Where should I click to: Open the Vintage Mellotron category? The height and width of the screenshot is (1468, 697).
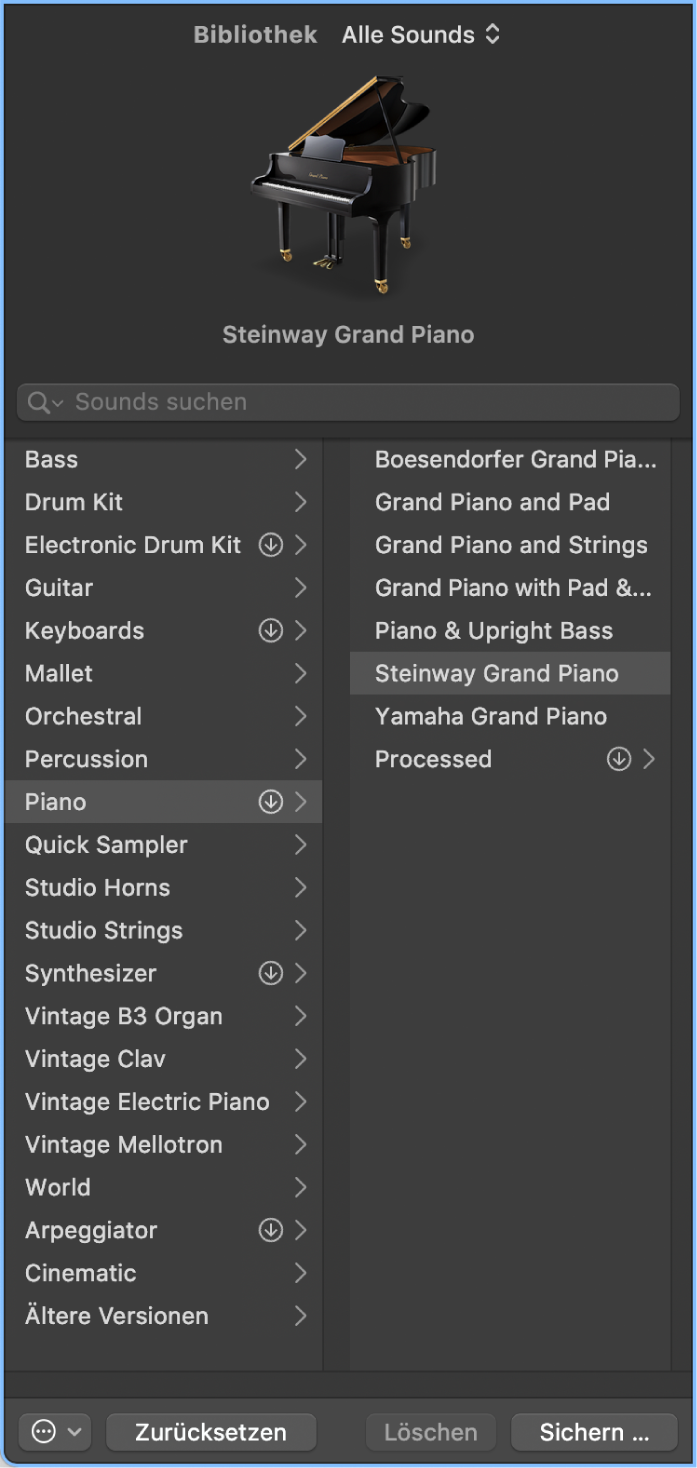163,1144
